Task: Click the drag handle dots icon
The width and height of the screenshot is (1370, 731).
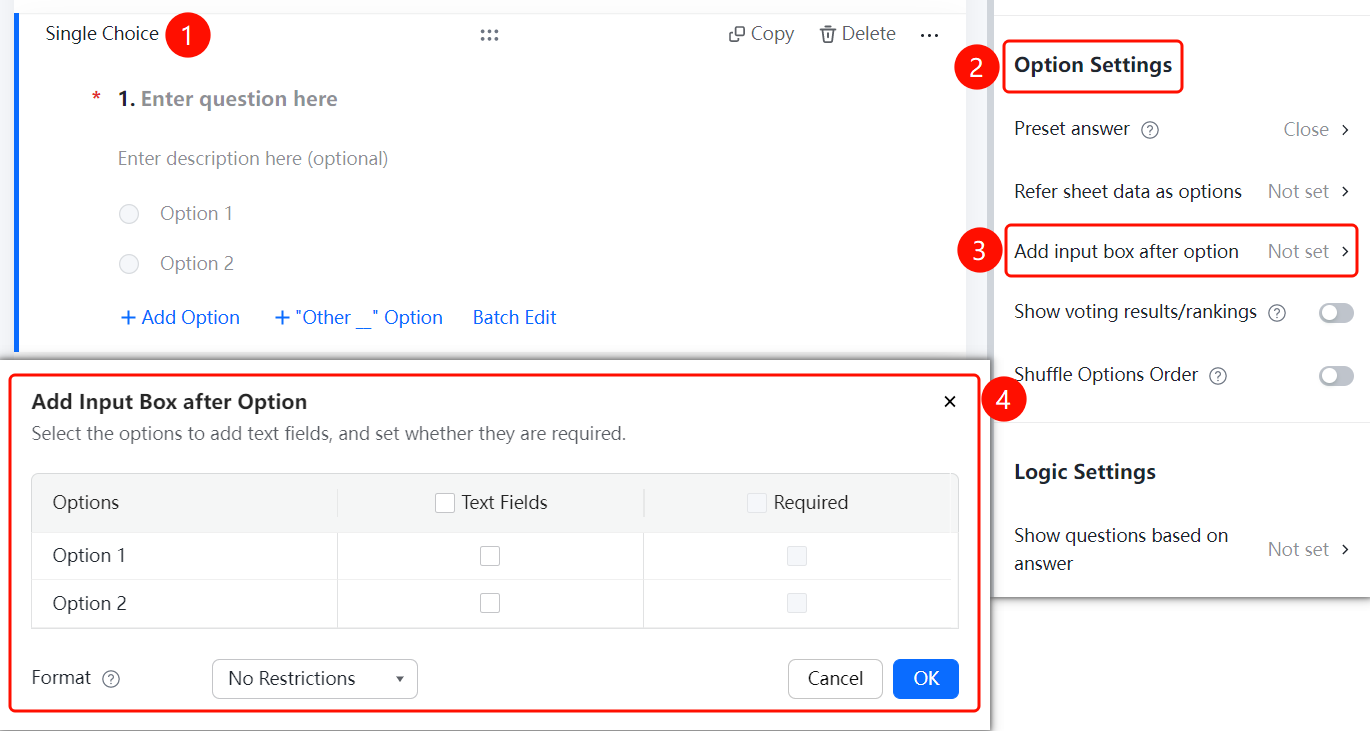Action: coord(489,35)
